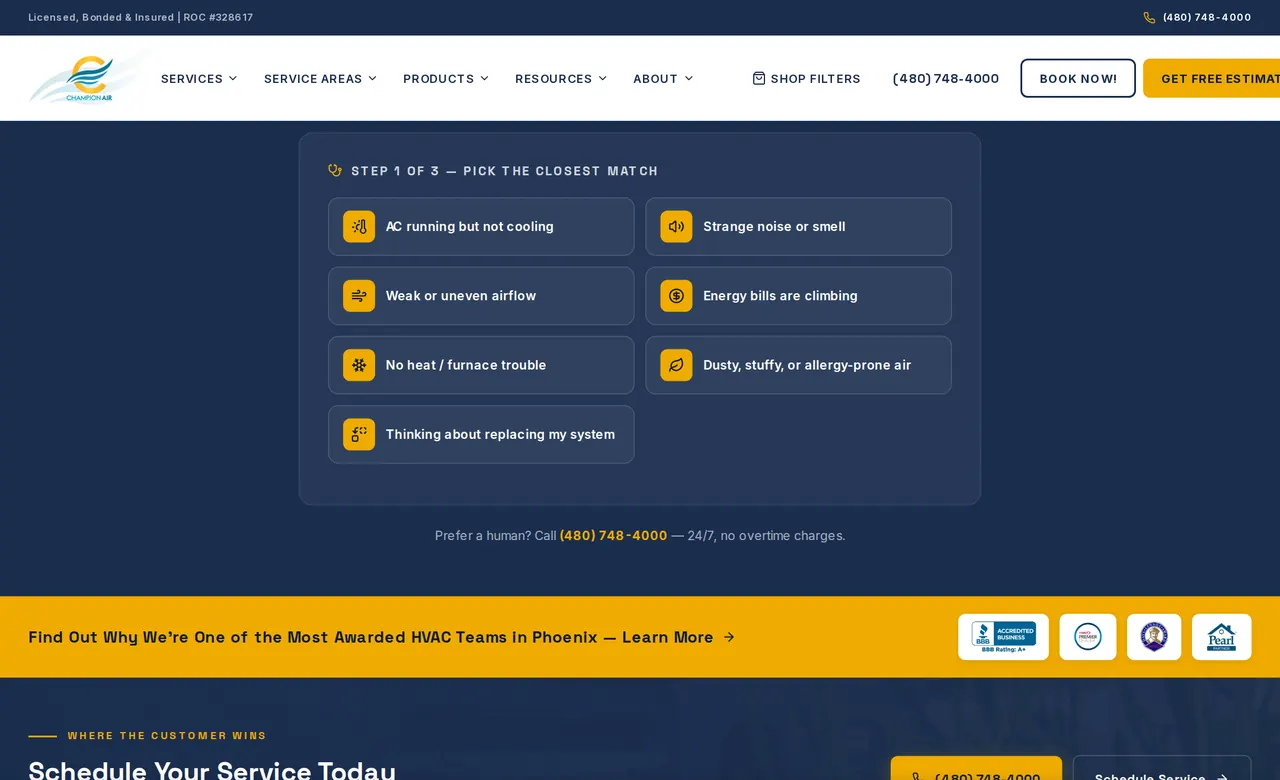Click Where The Customer Wins label
This screenshot has width=1280, height=780.
[x=167, y=736]
